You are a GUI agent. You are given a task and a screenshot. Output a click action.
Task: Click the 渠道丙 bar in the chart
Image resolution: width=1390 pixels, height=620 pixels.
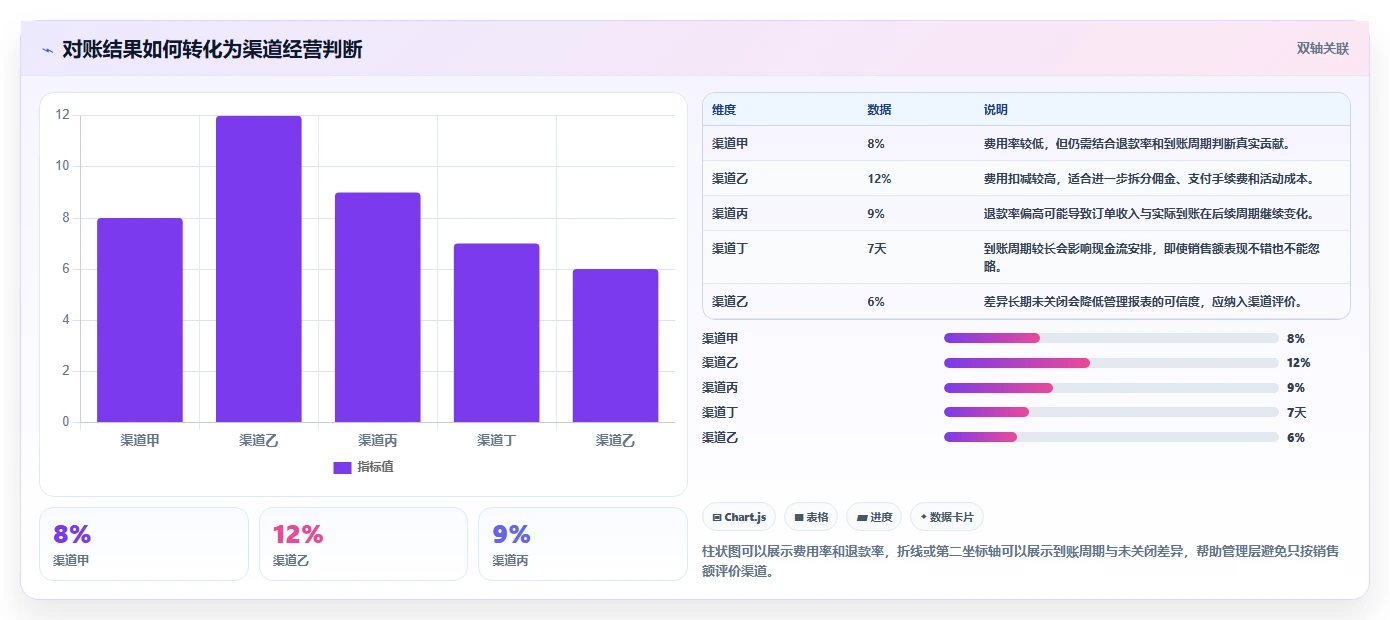pos(378,307)
